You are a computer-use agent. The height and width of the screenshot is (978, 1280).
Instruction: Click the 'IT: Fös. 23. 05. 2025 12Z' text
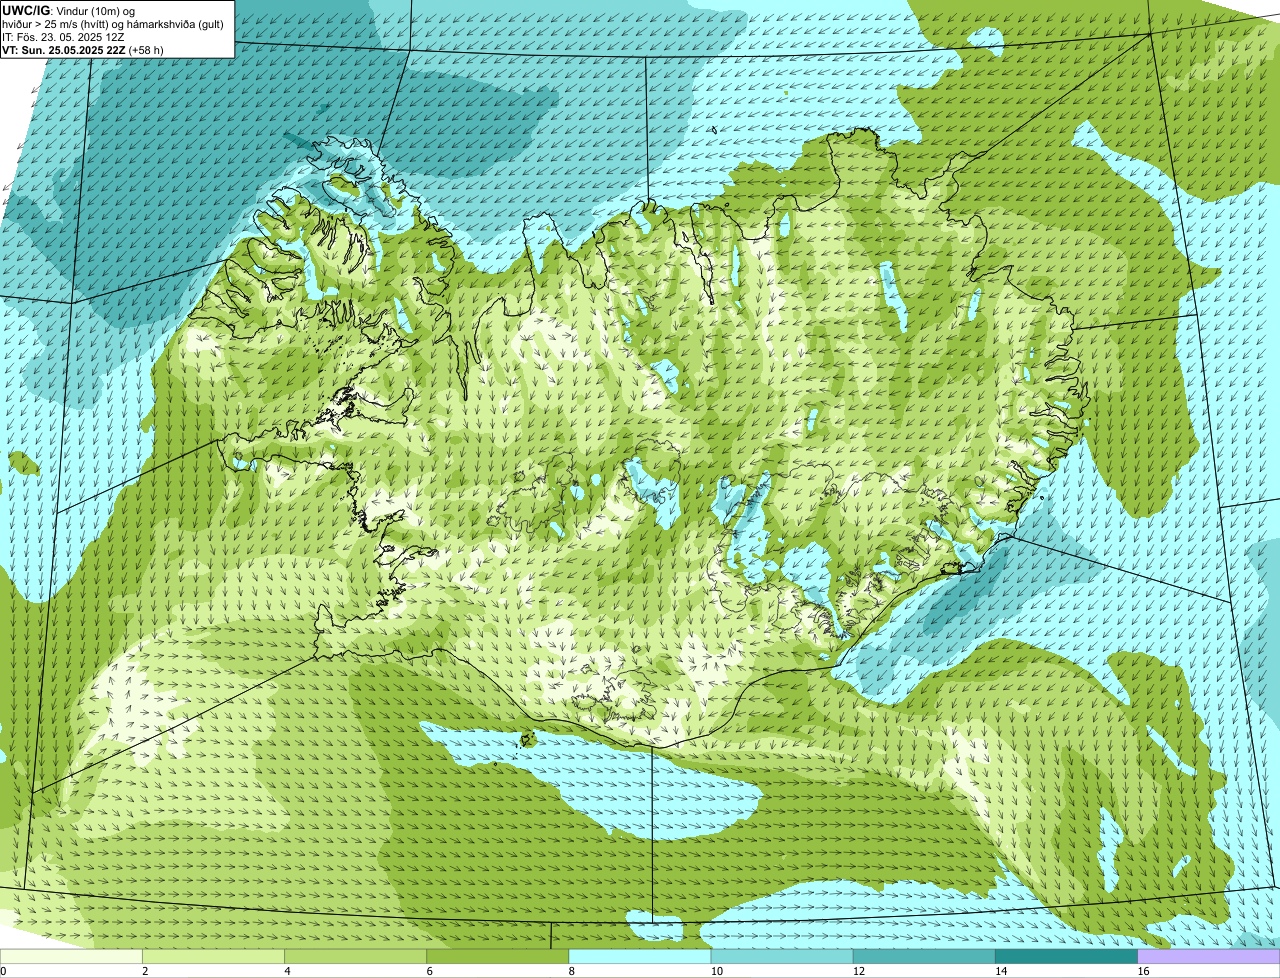pos(63,37)
